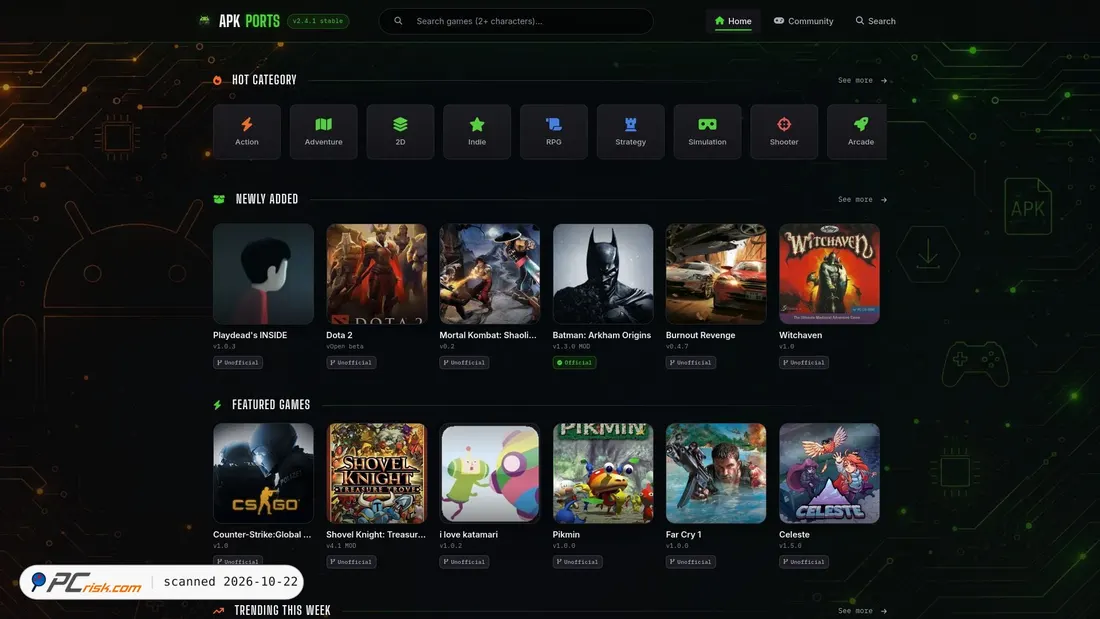The height and width of the screenshot is (619, 1100).
Task: Open the Adventure category tile
Action: click(x=323, y=132)
